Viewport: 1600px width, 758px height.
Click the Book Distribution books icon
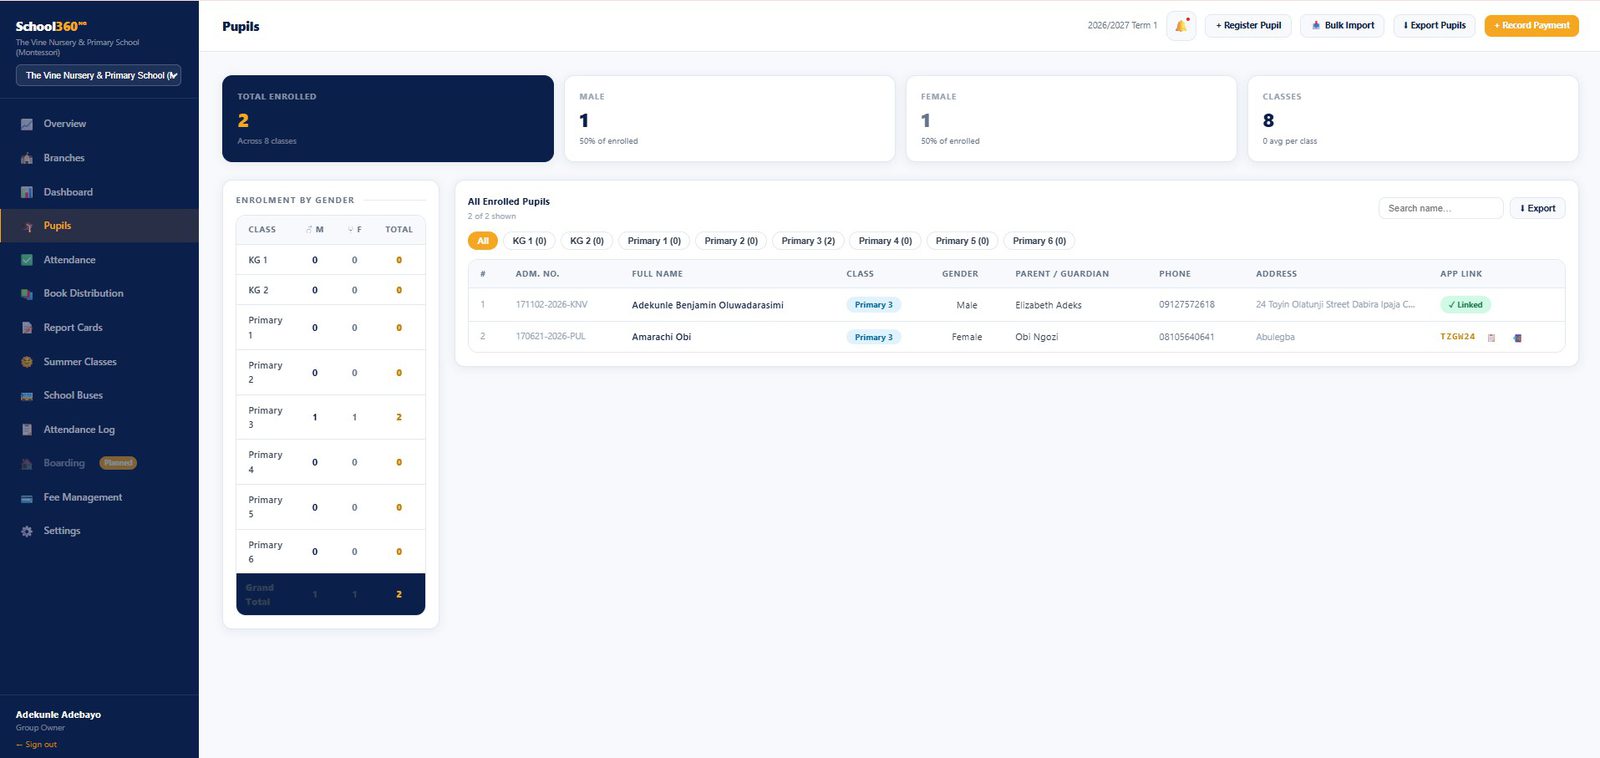(x=27, y=294)
